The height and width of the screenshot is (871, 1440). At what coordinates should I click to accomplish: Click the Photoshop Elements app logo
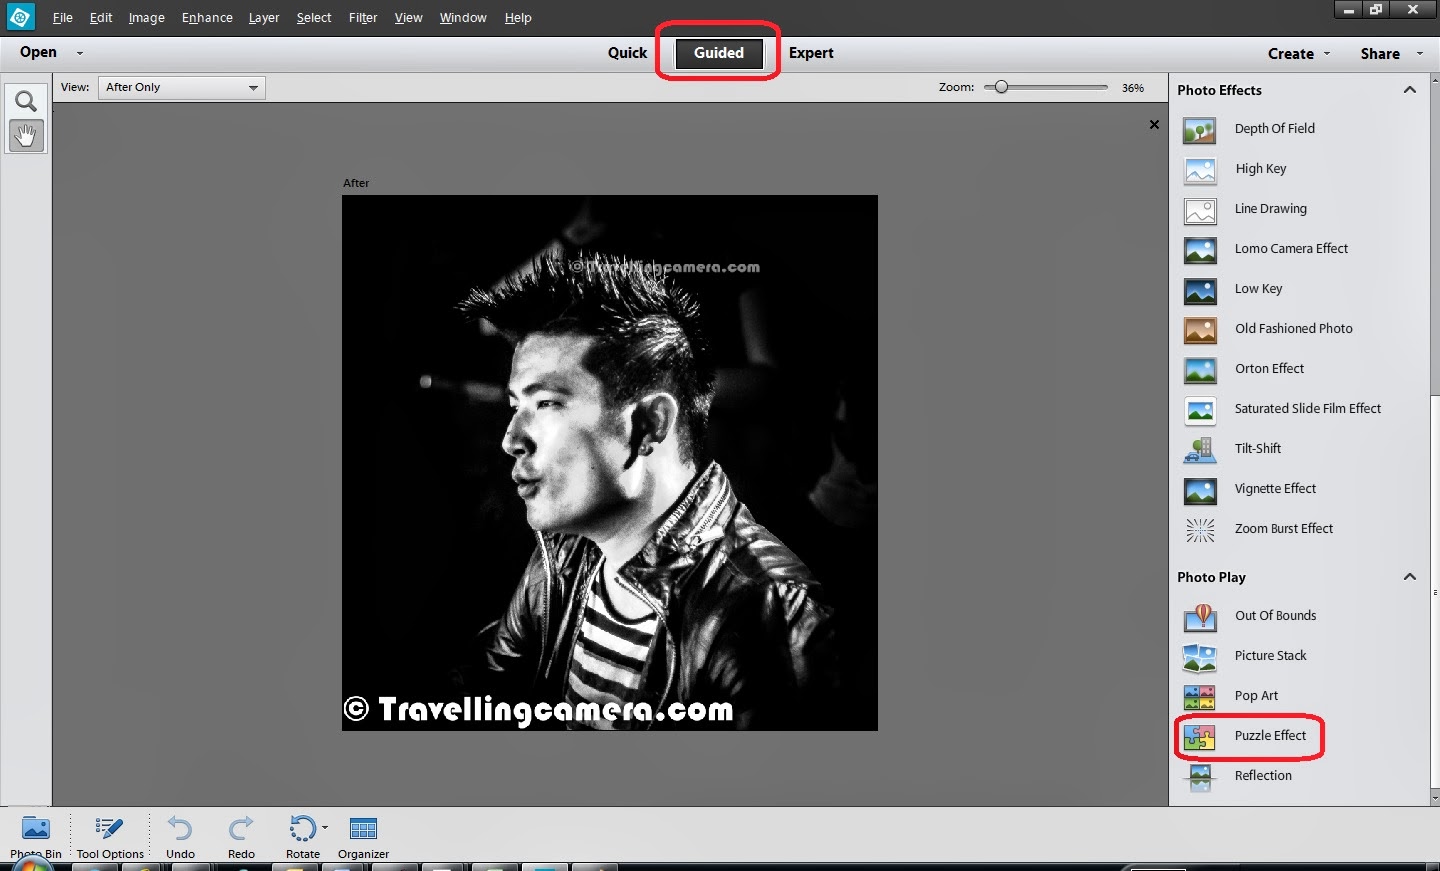[x=20, y=17]
